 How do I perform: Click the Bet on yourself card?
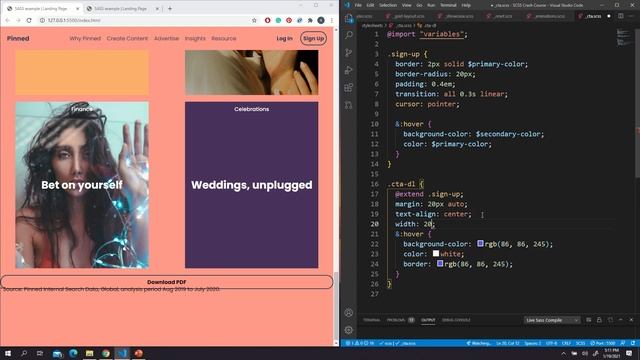pyautogui.click(x=82, y=185)
